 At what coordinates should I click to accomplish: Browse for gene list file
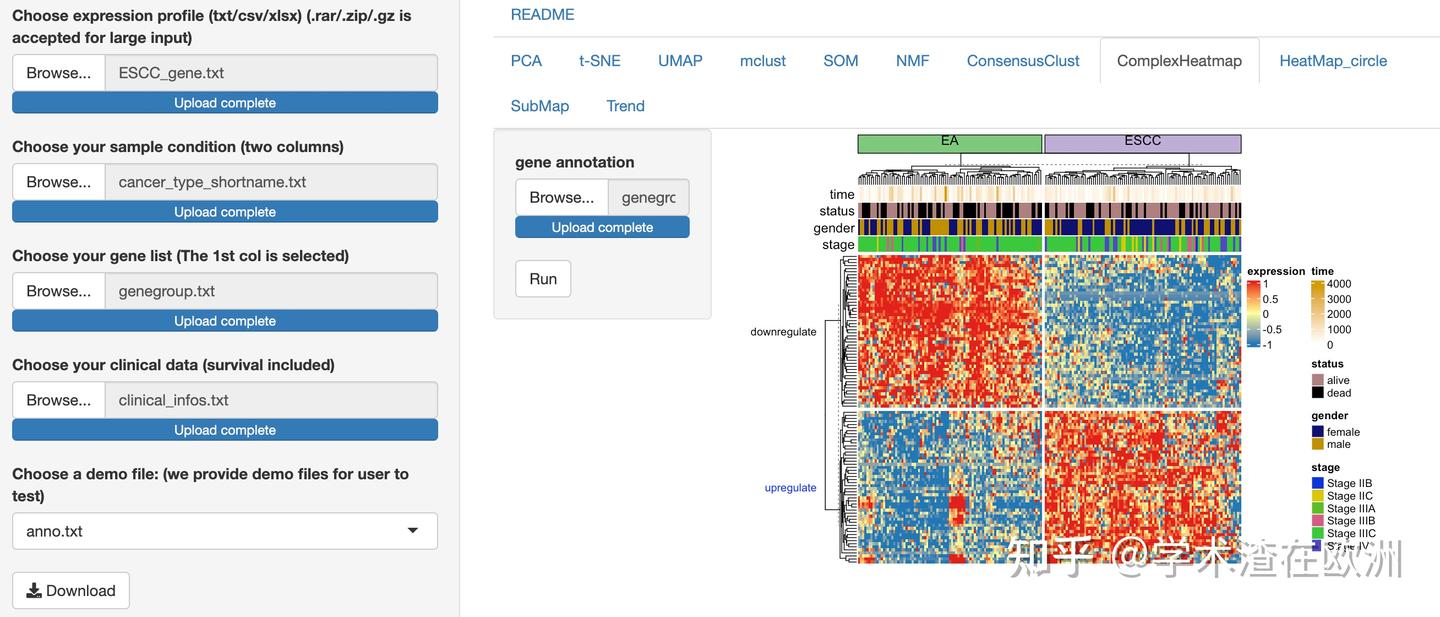[59, 291]
